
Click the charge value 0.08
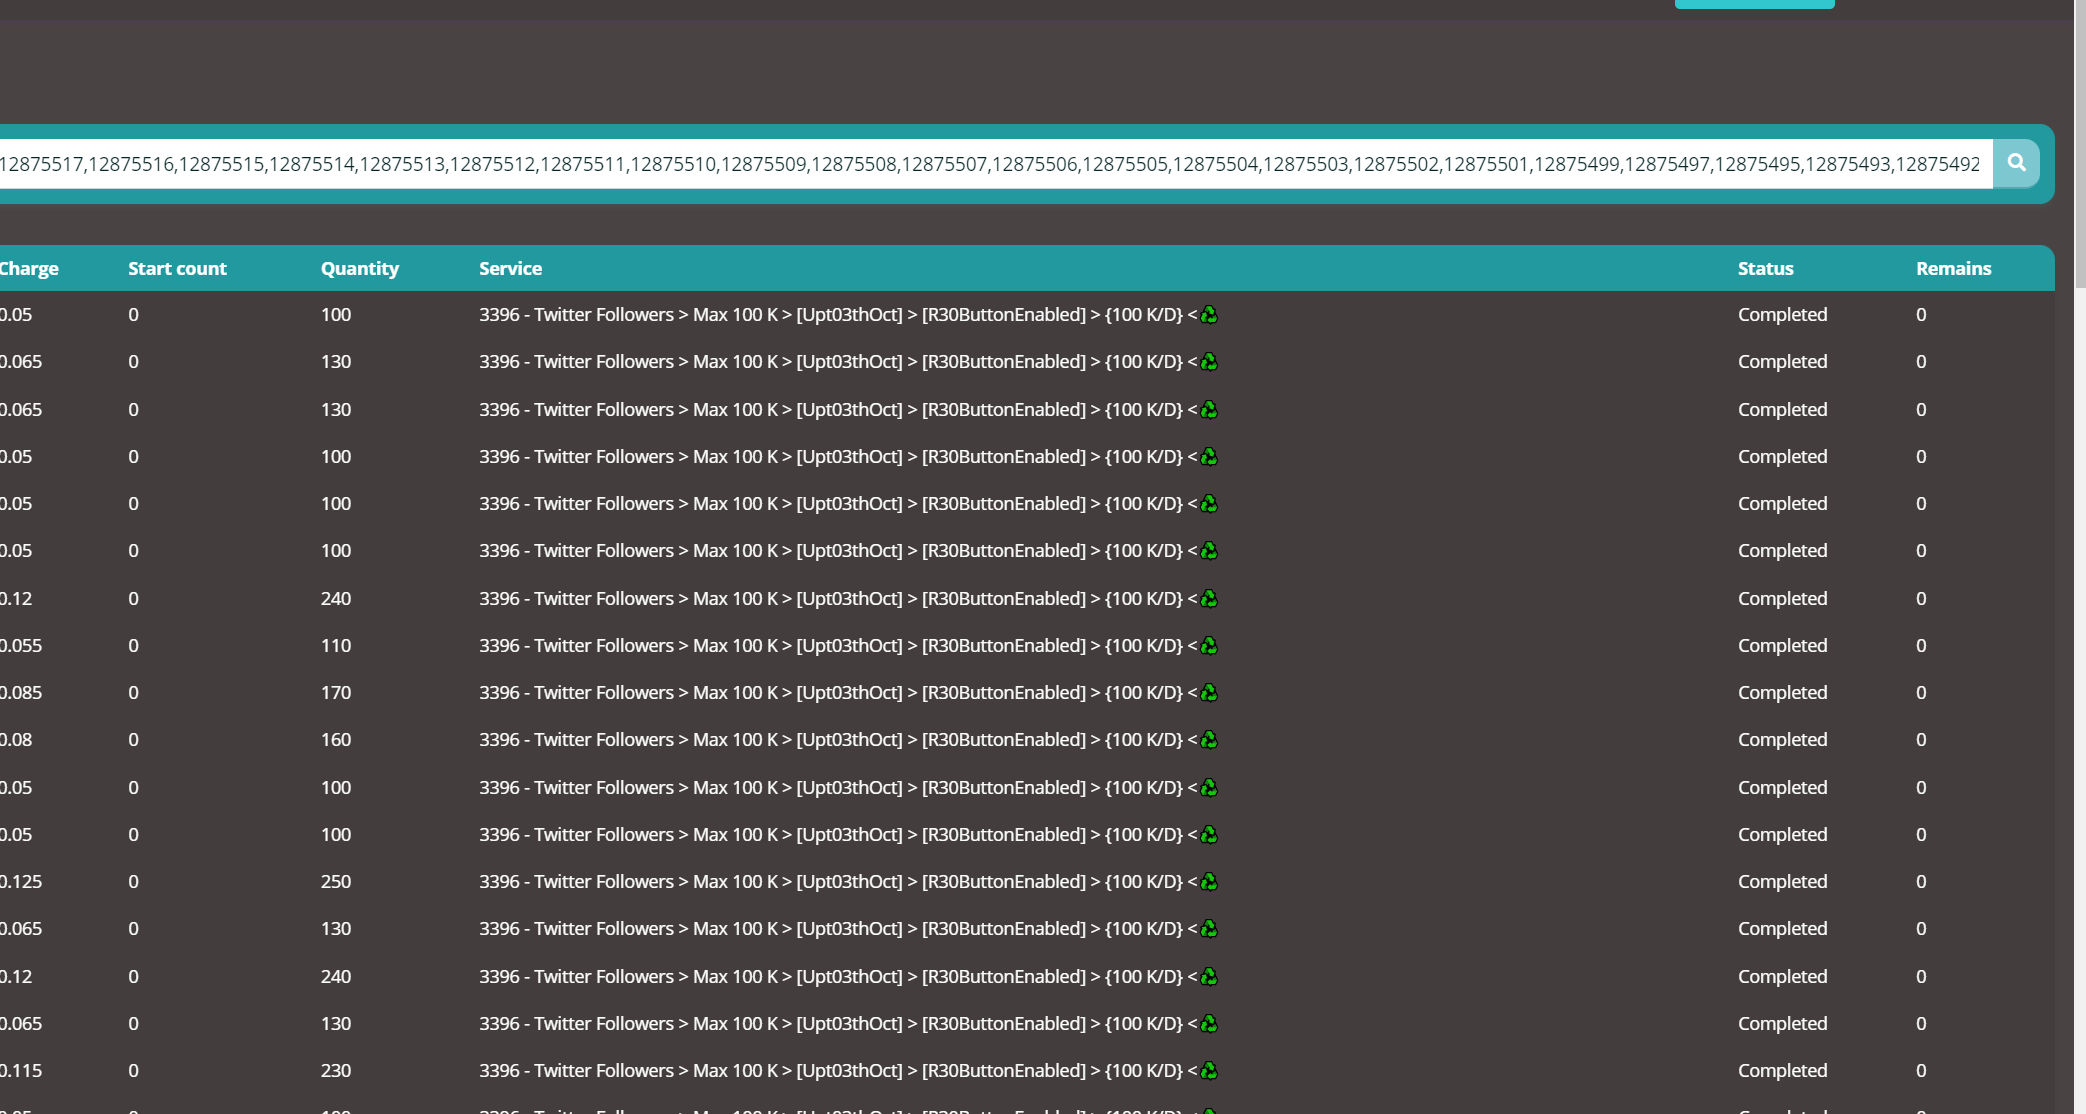[x=16, y=739]
